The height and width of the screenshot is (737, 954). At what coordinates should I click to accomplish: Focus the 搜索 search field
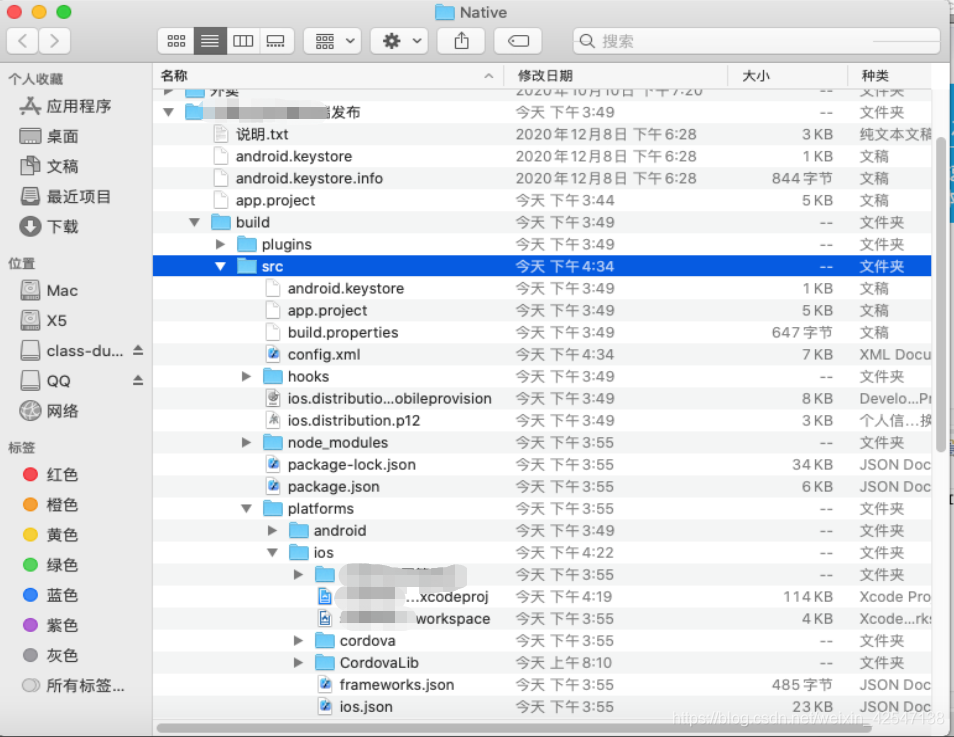click(x=756, y=41)
